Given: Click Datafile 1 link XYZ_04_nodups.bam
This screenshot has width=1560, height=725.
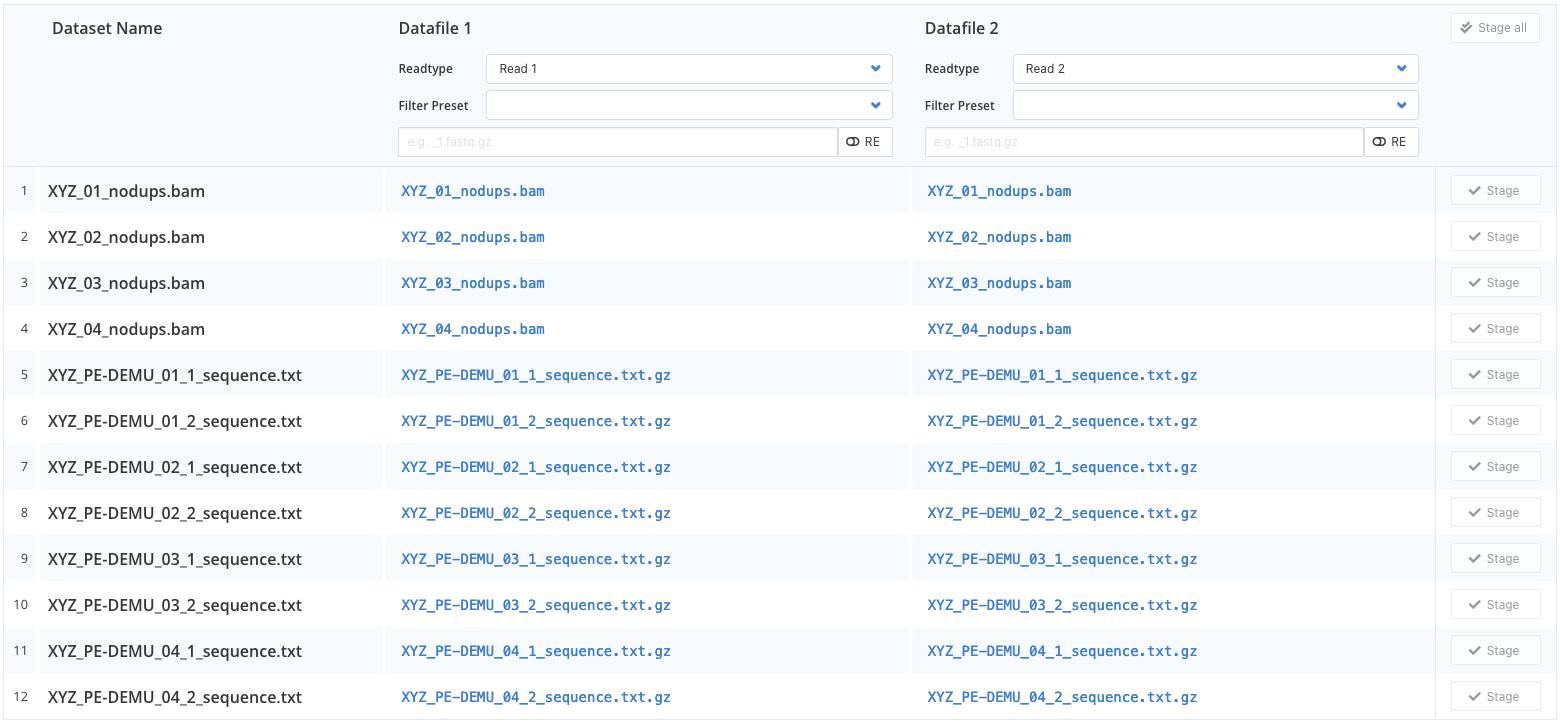Looking at the screenshot, I should click(x=473, y=329).
